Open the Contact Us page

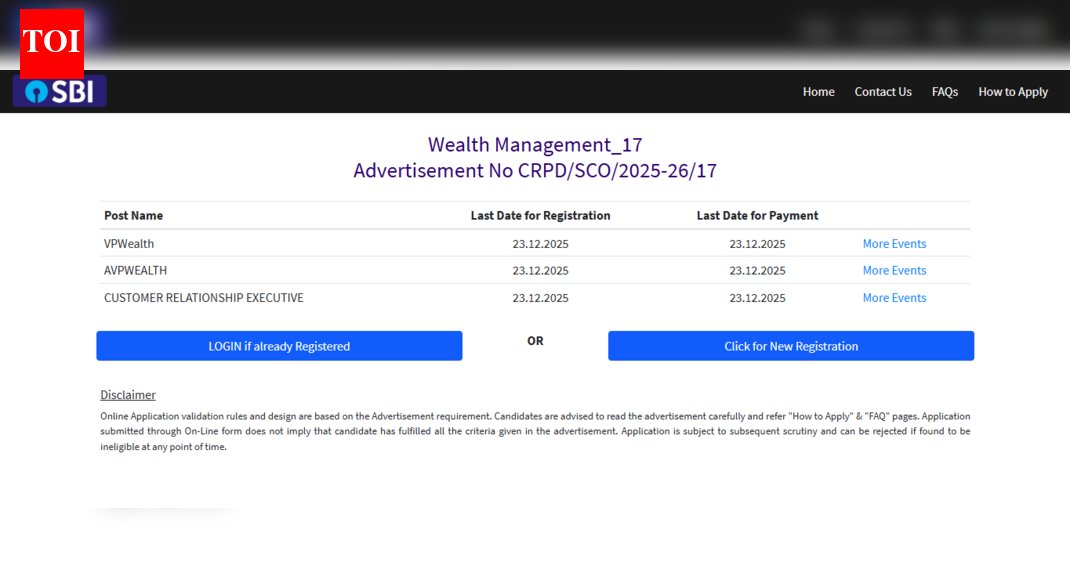point(882,91)
